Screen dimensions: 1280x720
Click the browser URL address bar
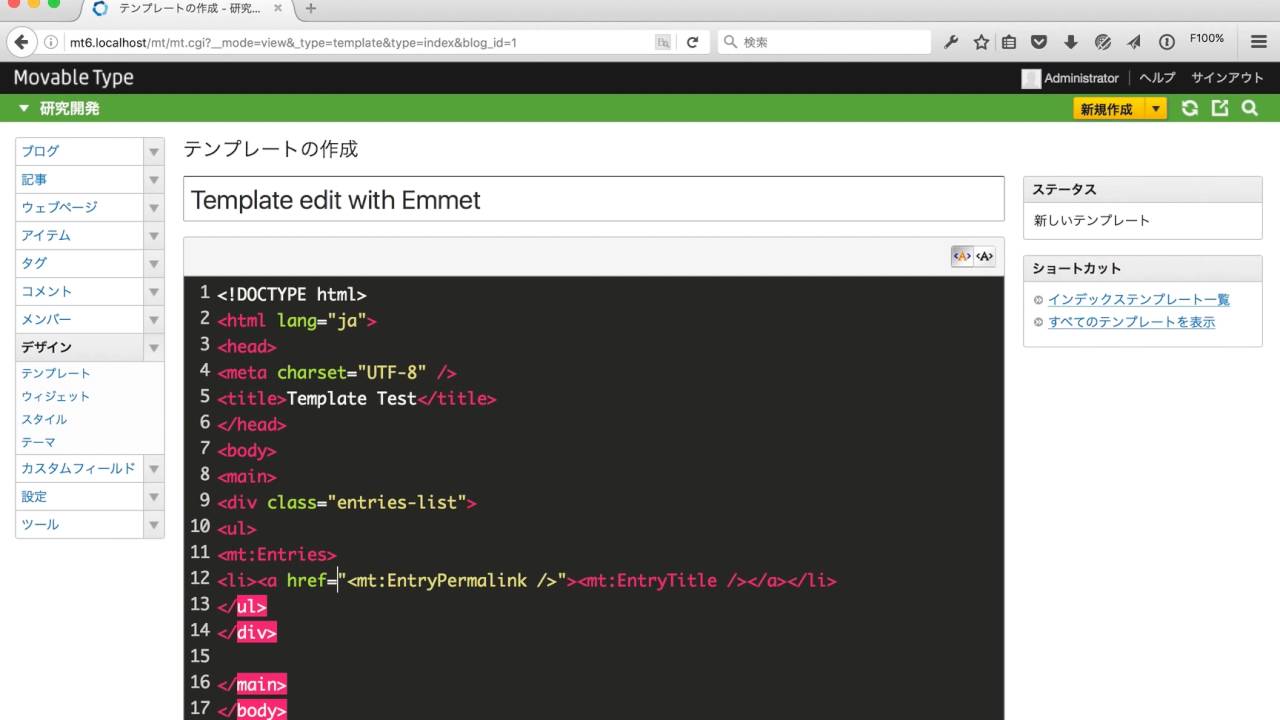click(x=360, y=42)
